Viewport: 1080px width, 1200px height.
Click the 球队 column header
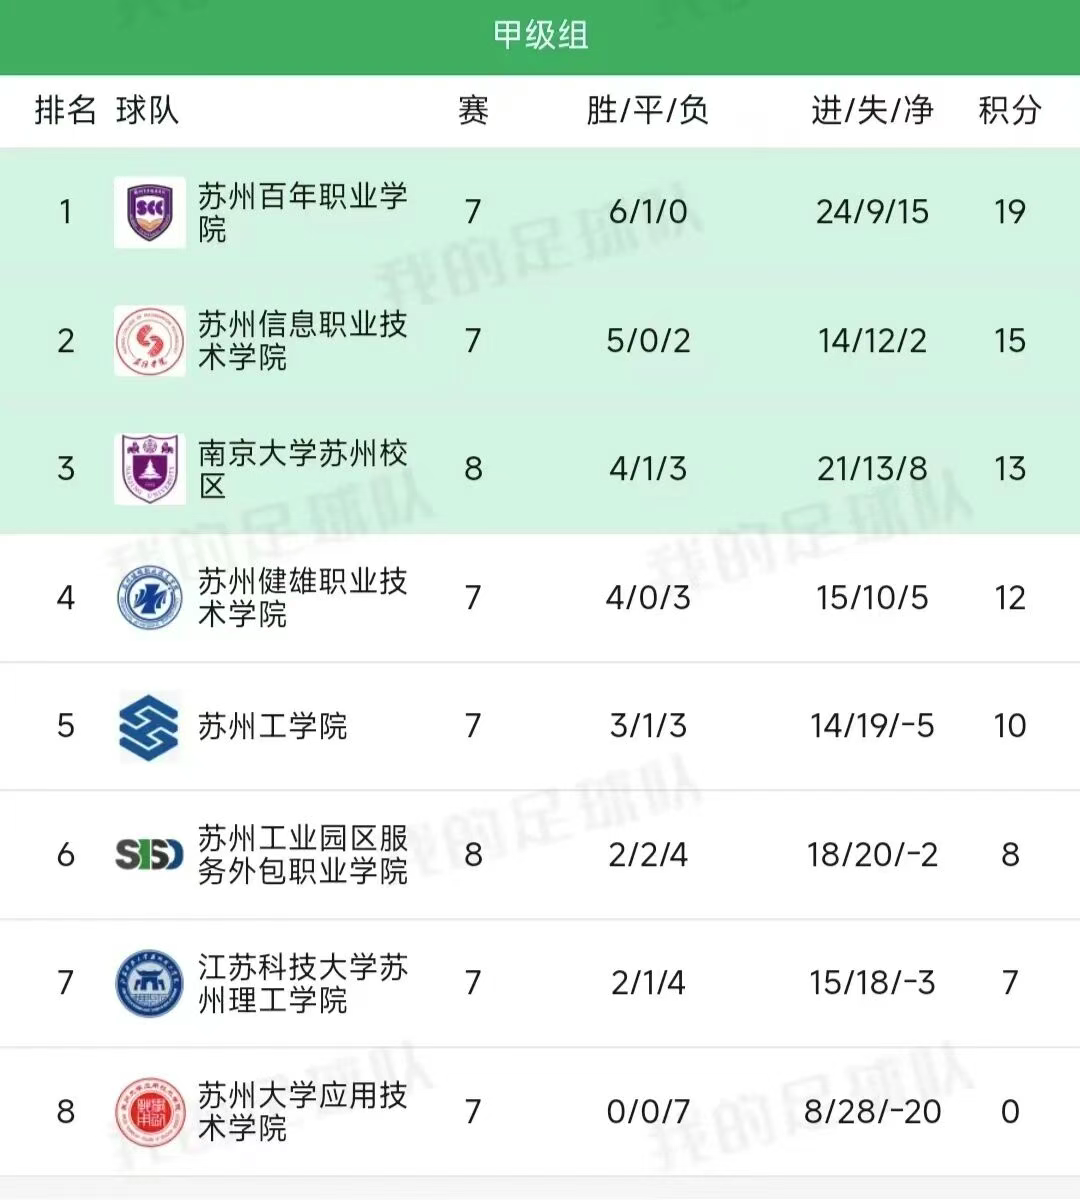pos(147,110)
